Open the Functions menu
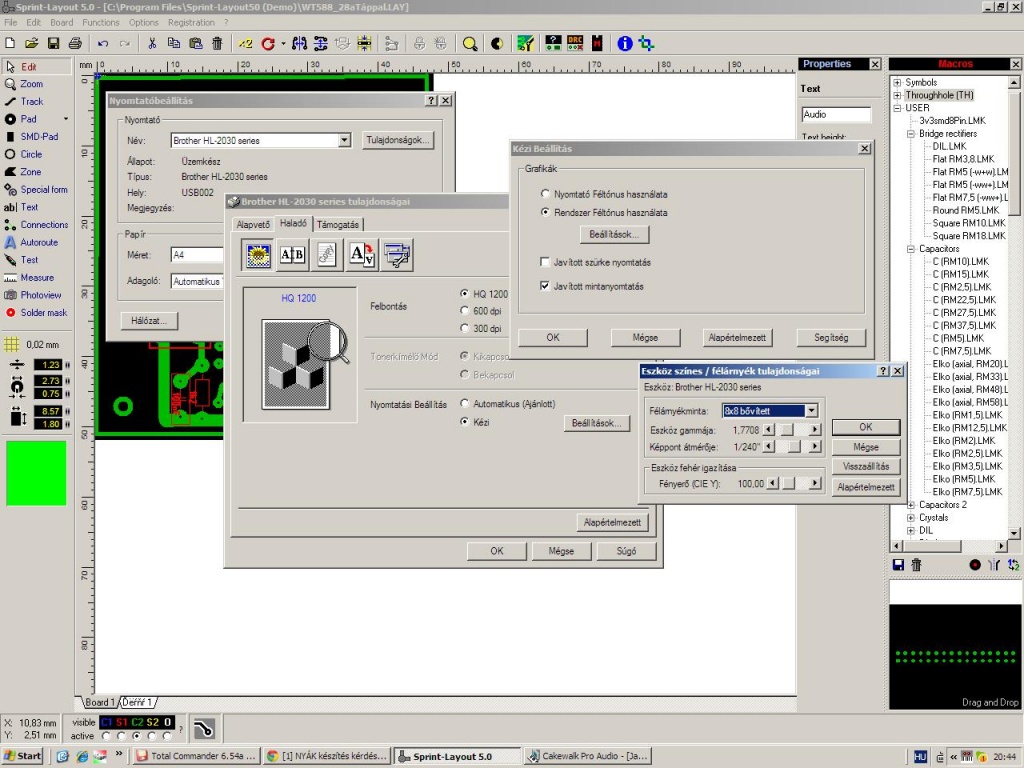Viewport: 1024px width, 768px height. (x=101, y=22)
